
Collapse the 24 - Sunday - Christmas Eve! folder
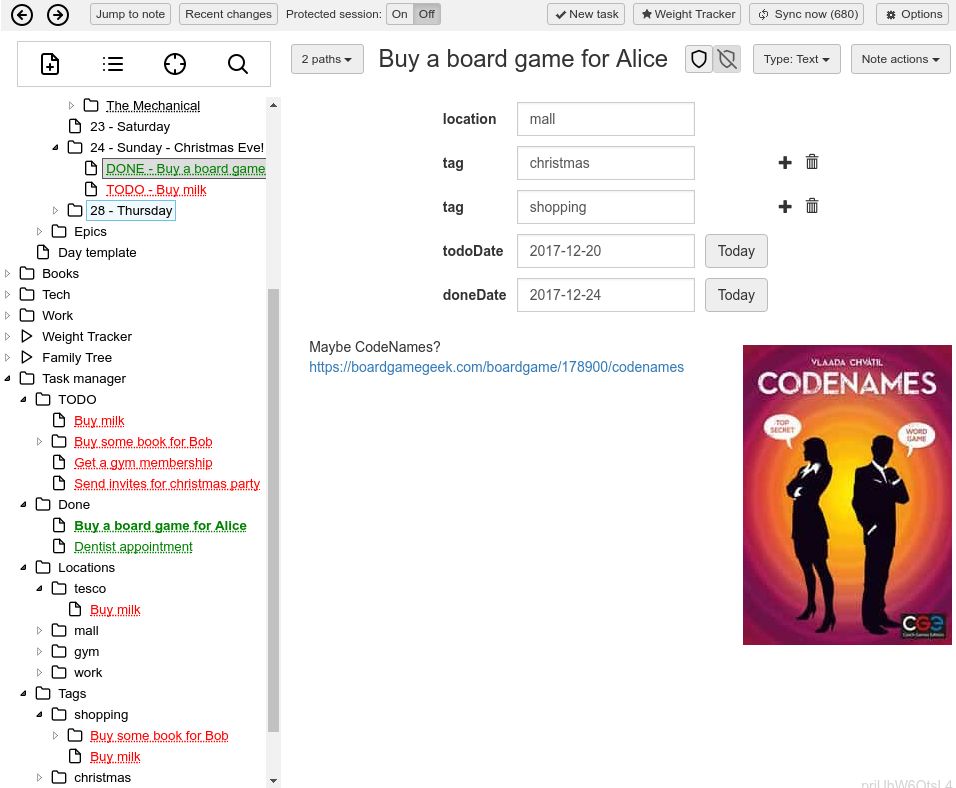pos(55,148)
